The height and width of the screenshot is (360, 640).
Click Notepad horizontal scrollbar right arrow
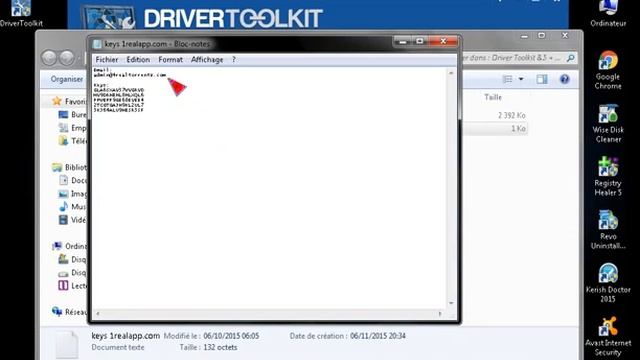pyautogui.click(x=440, y=313)
